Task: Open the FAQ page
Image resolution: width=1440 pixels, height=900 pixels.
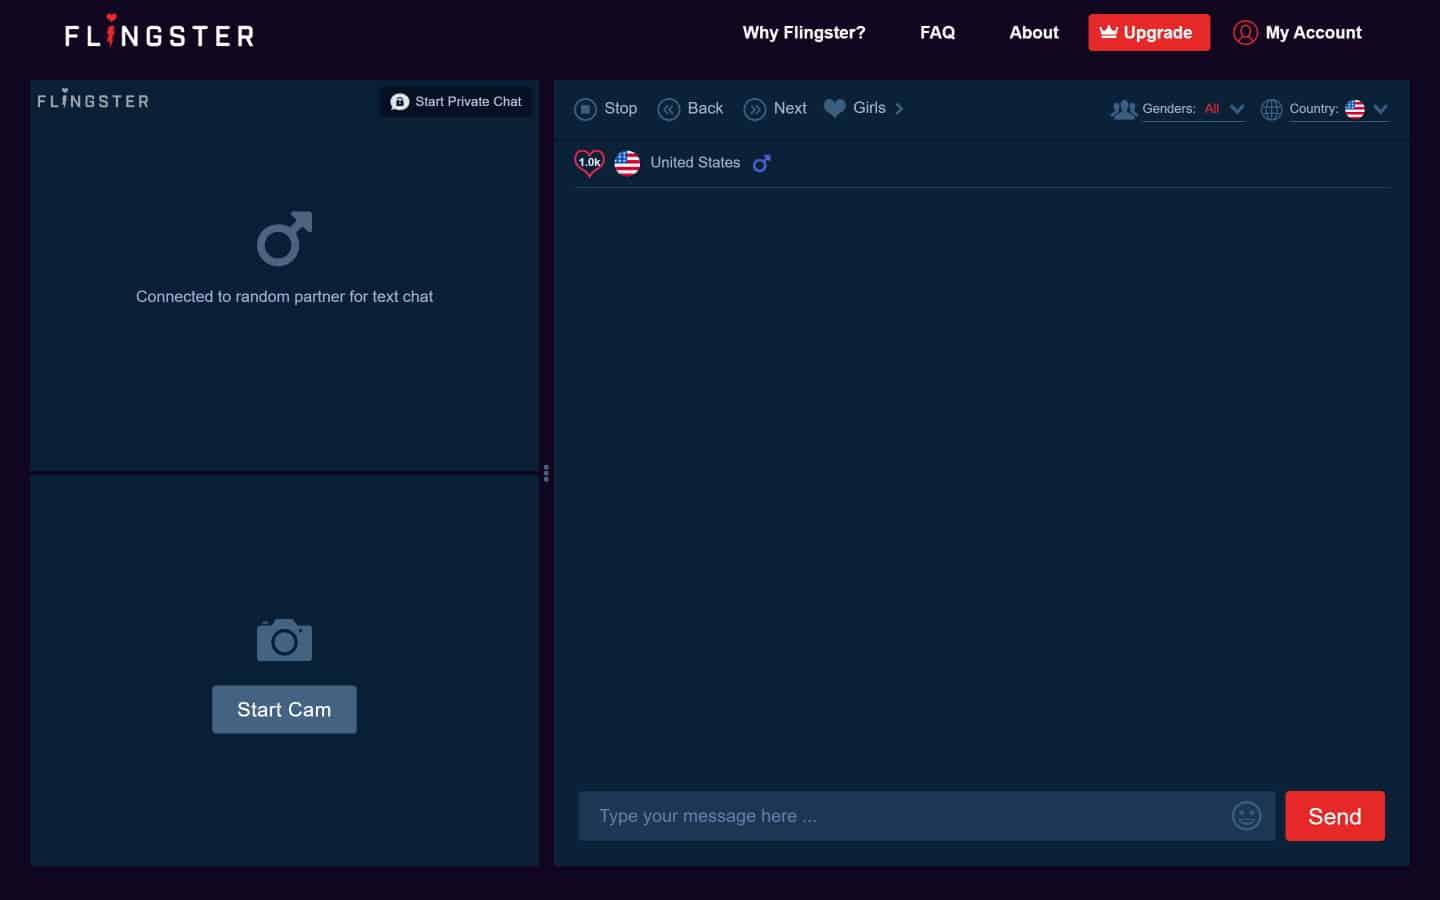Action: [x=937, y=33]
